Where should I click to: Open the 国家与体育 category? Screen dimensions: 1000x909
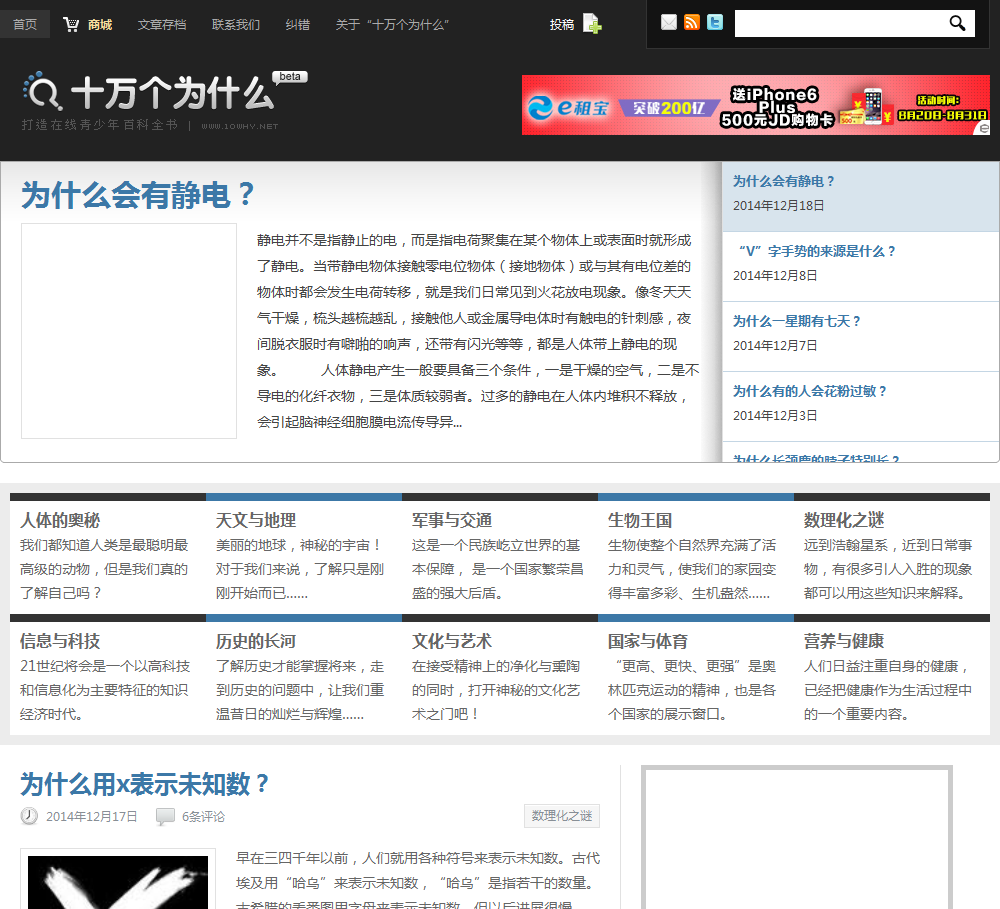pos(648,641)
